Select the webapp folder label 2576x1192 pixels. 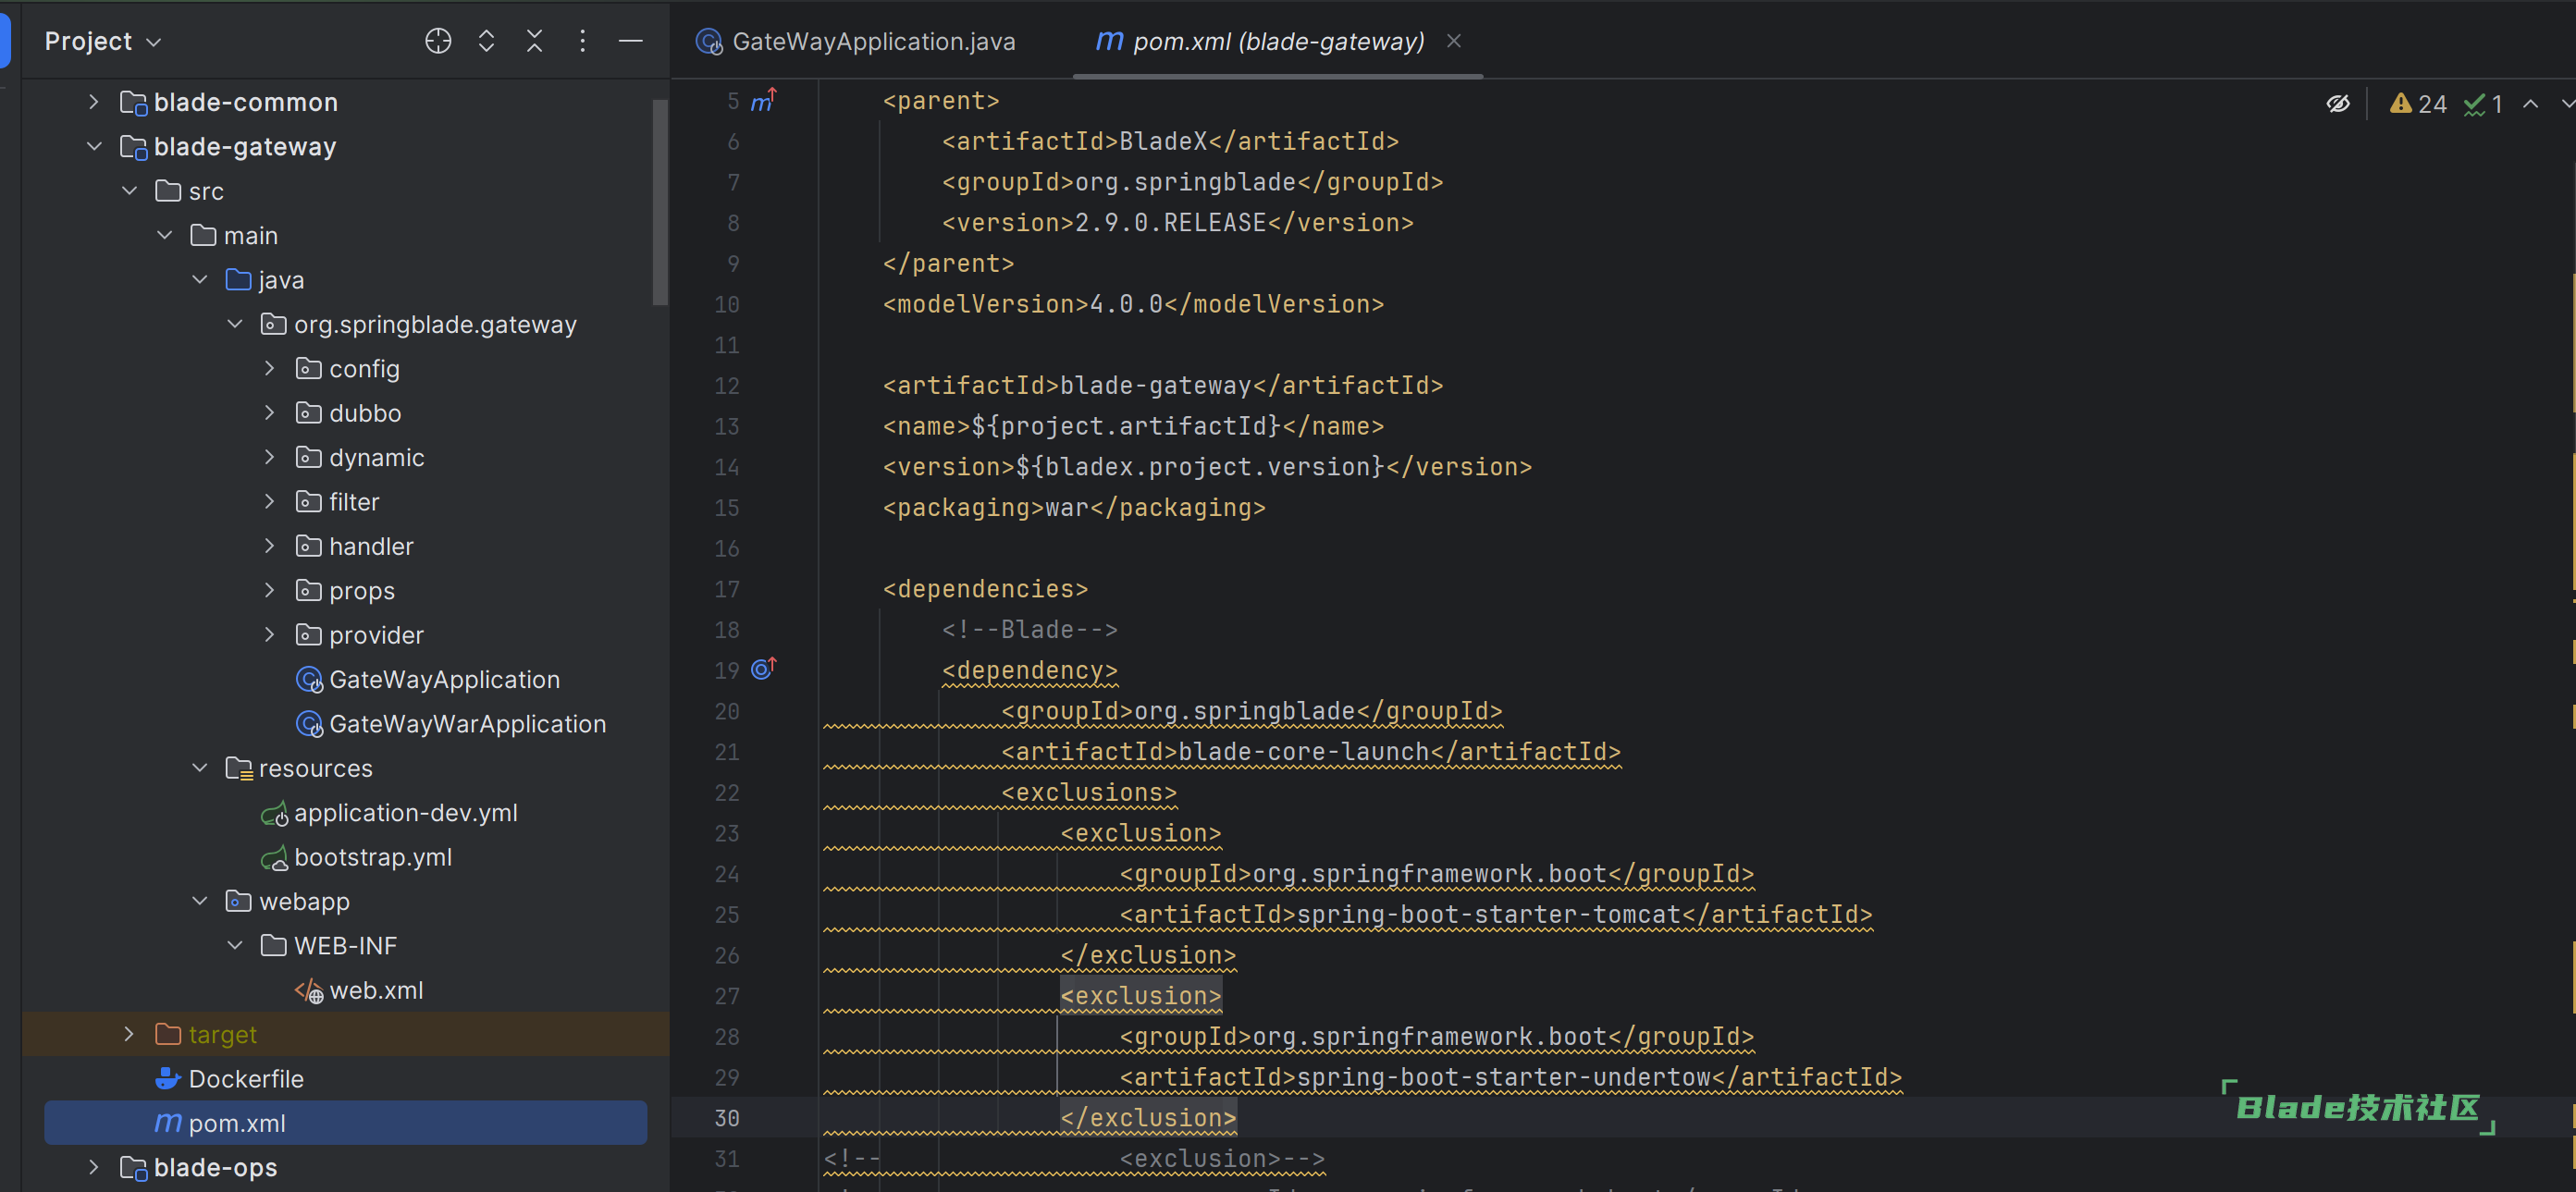[304, 901]
